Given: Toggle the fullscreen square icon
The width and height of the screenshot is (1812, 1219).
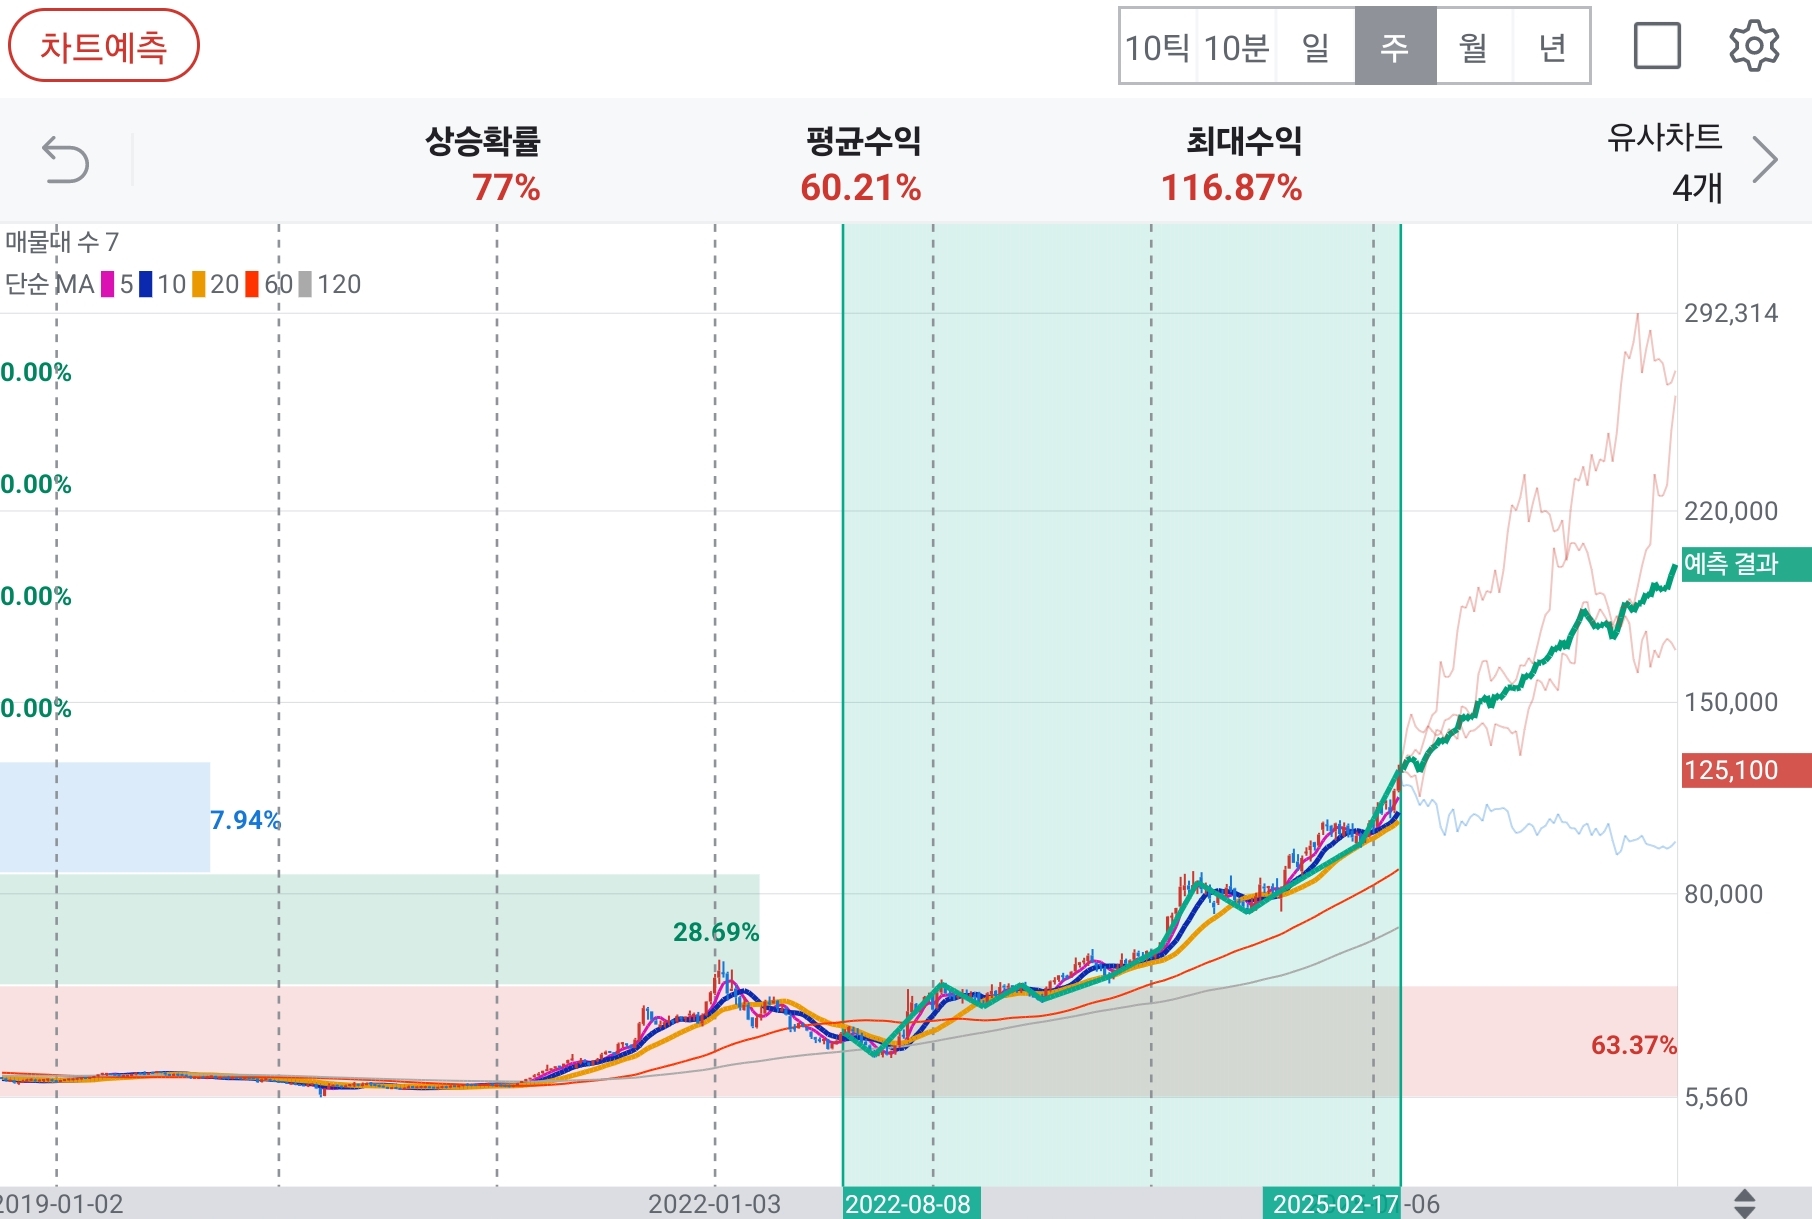Looking at the screenshot, I should [x=1657, y=46].
